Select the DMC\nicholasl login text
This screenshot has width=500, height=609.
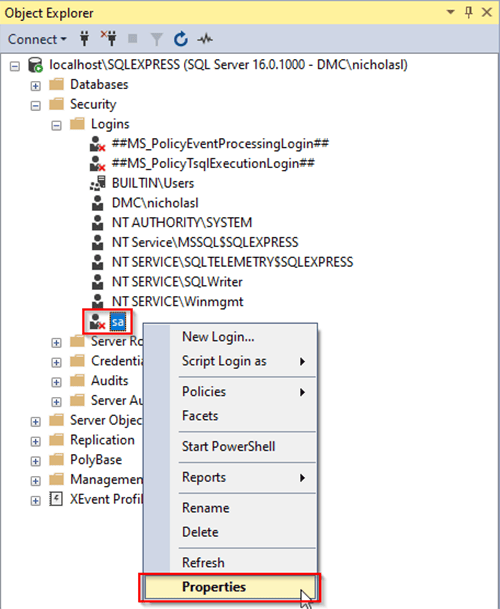155,203
